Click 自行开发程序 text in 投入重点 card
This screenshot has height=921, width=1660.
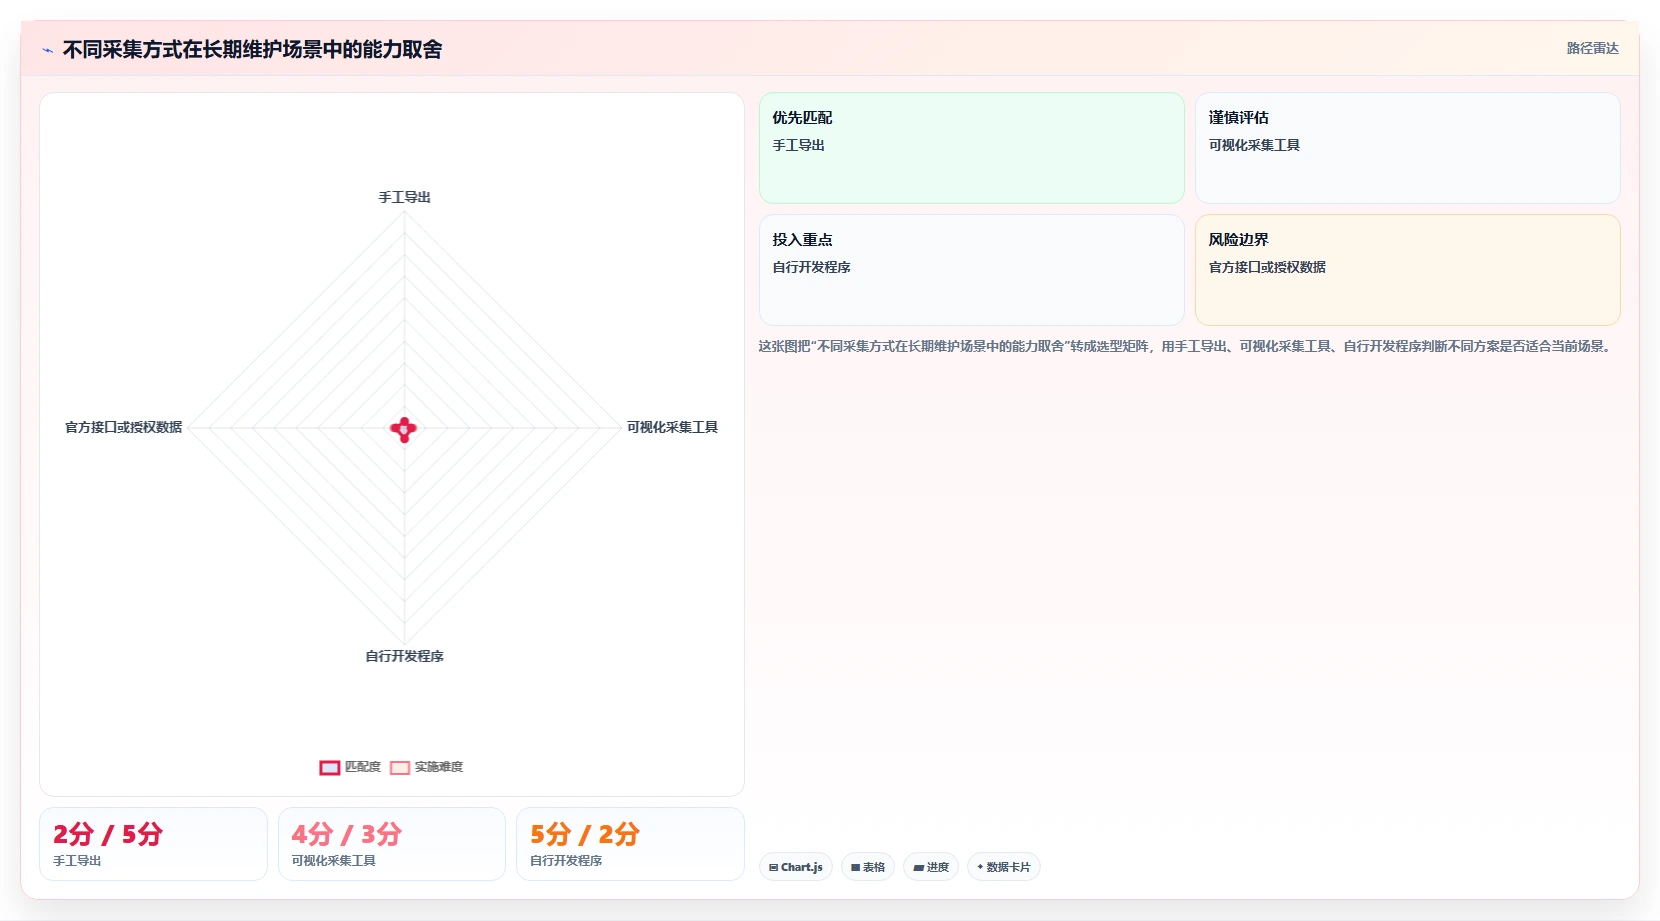[x=811, y=267]
